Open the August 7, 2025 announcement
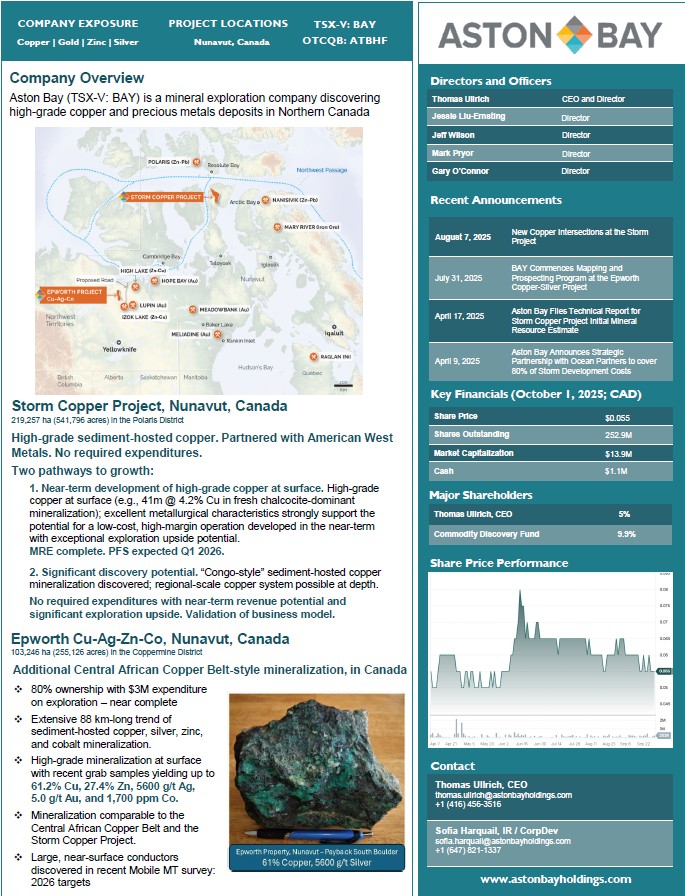 coord(579,237)
